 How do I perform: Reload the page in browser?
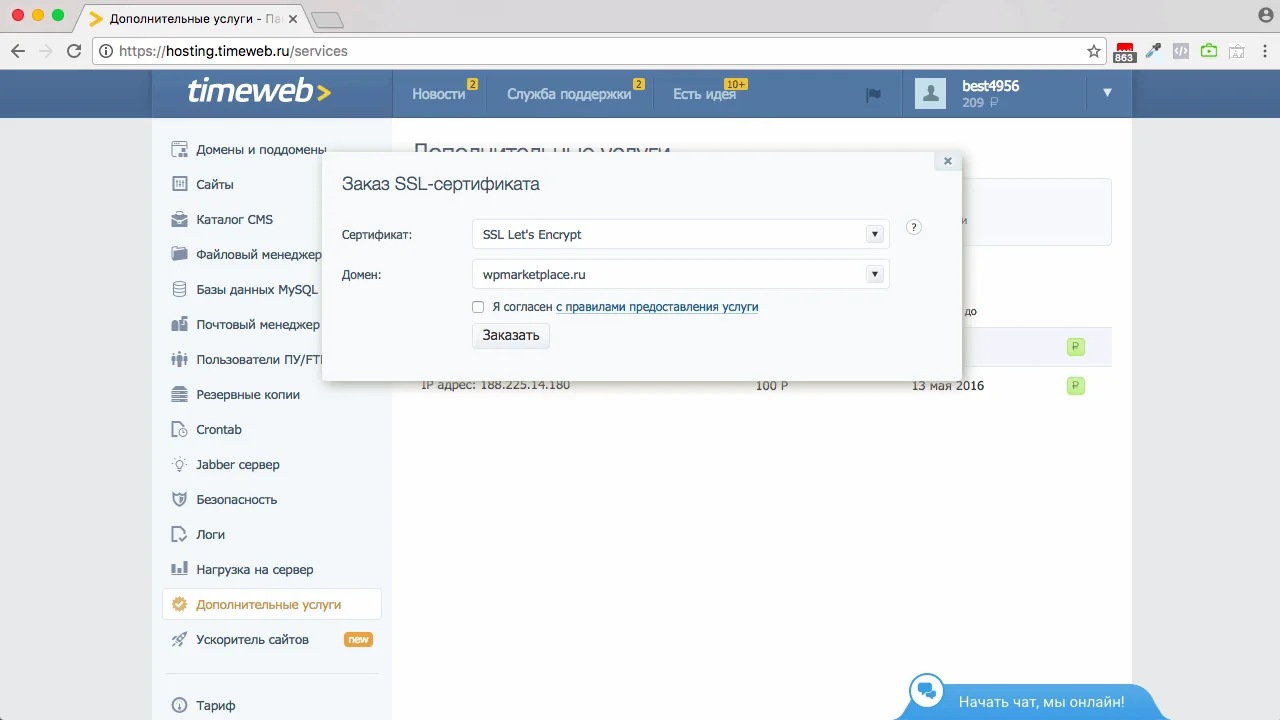74,51
